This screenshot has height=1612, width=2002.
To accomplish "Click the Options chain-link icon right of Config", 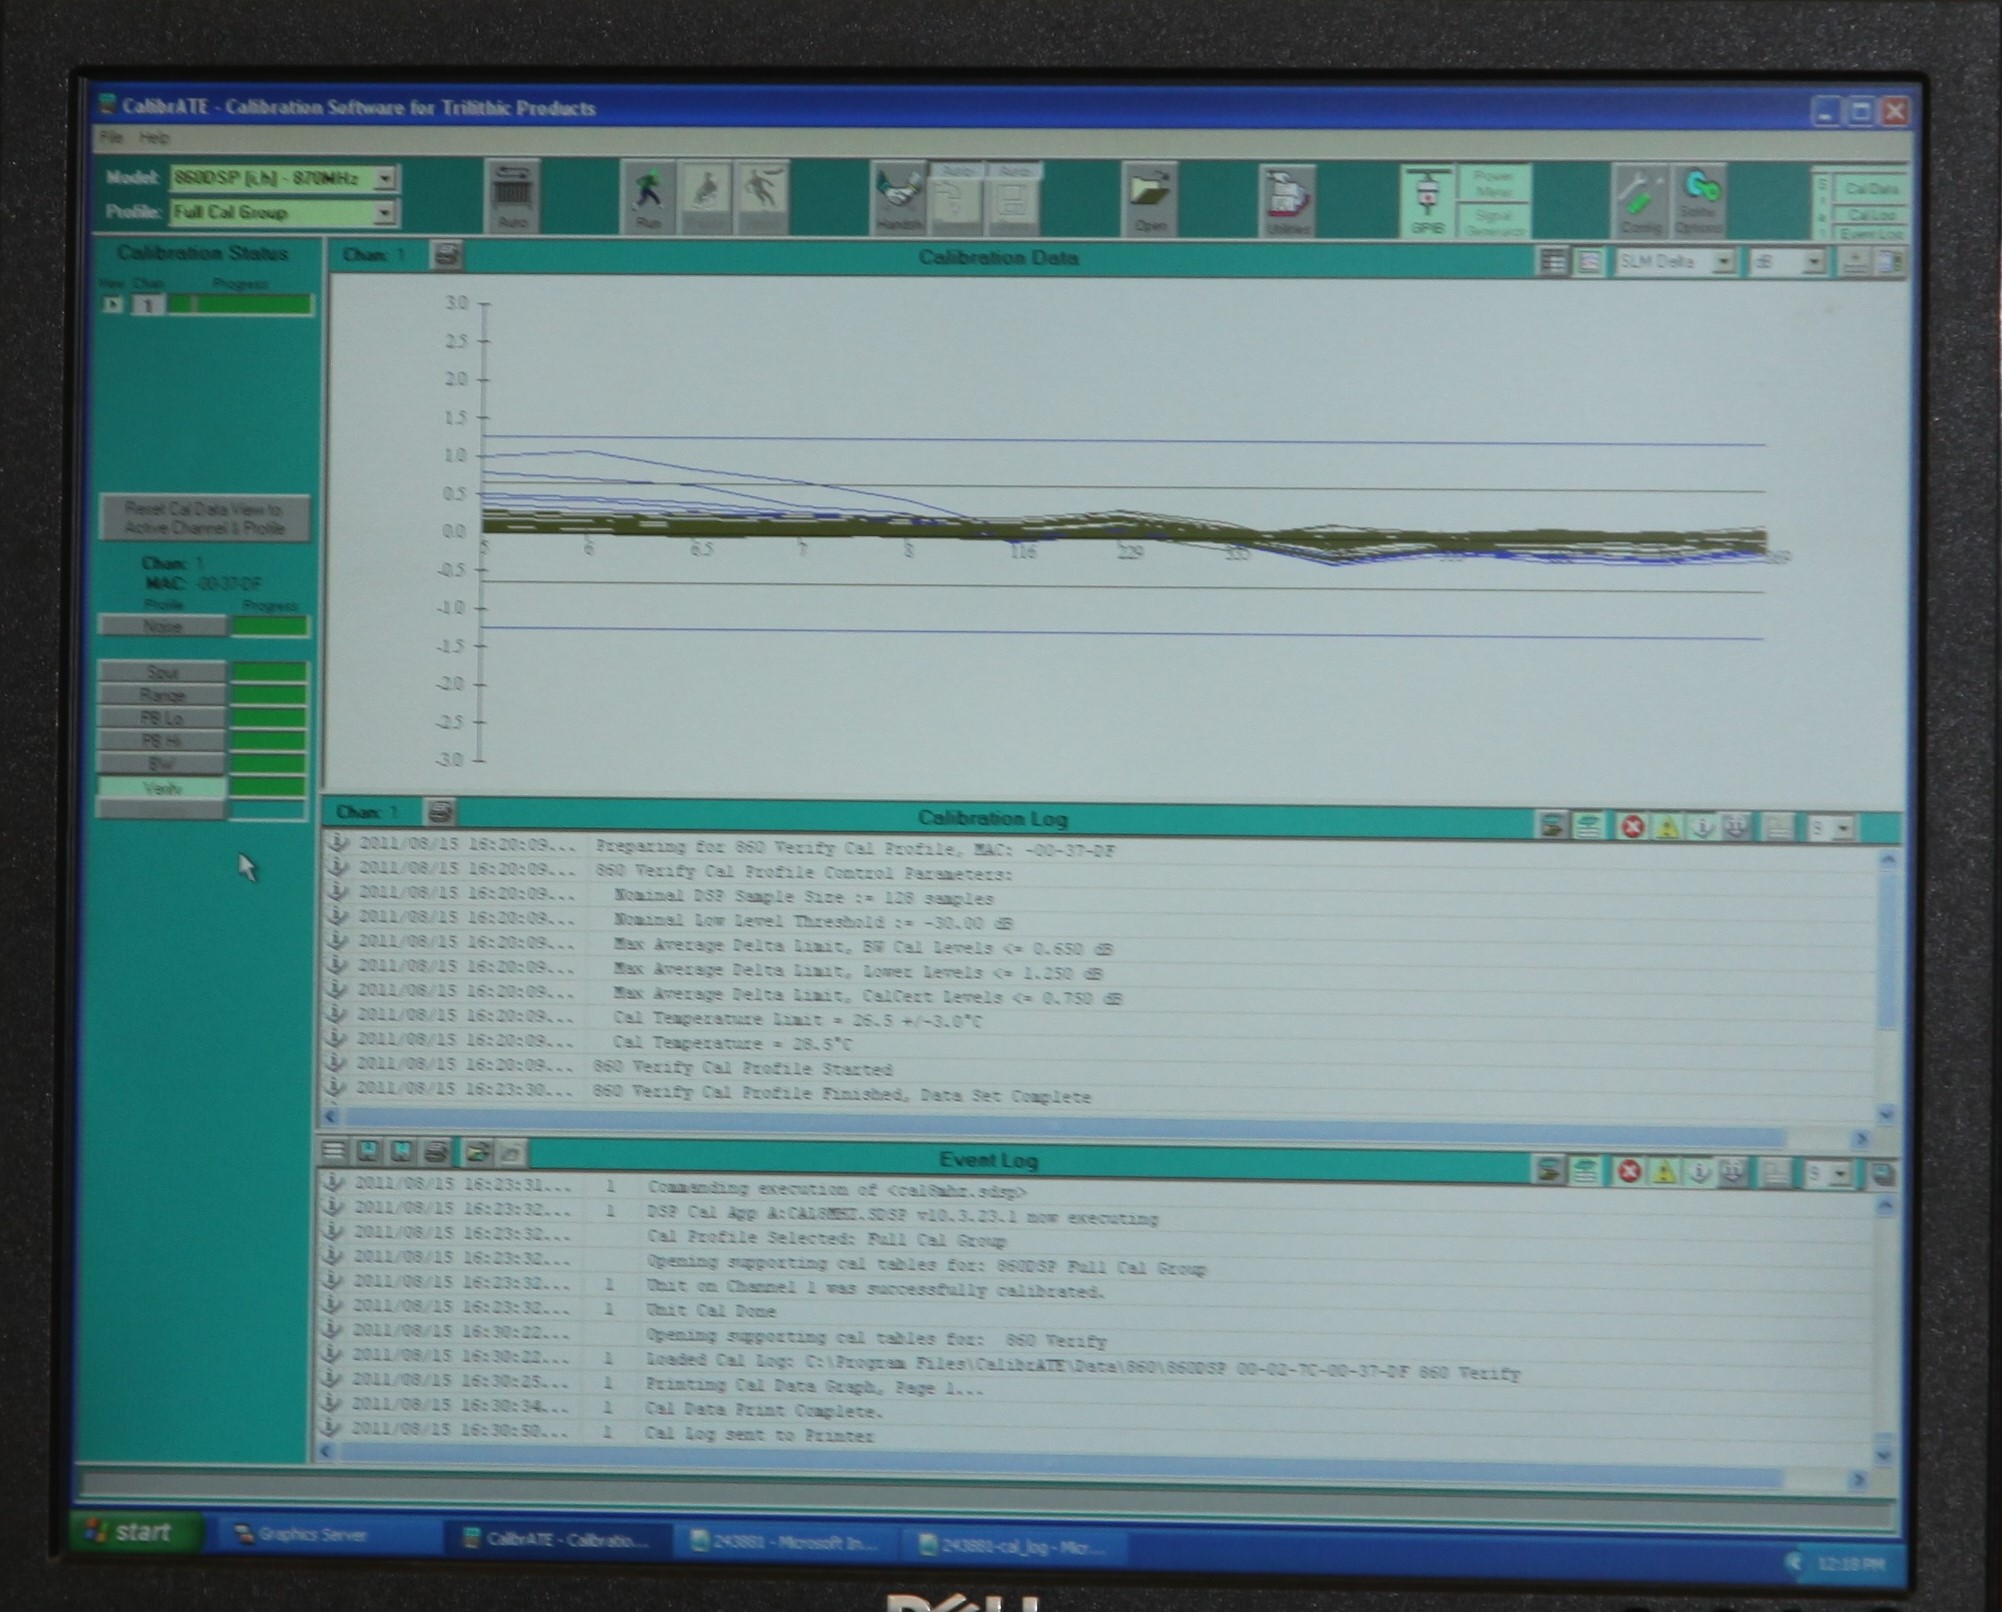I will (x=1698, y=201).
